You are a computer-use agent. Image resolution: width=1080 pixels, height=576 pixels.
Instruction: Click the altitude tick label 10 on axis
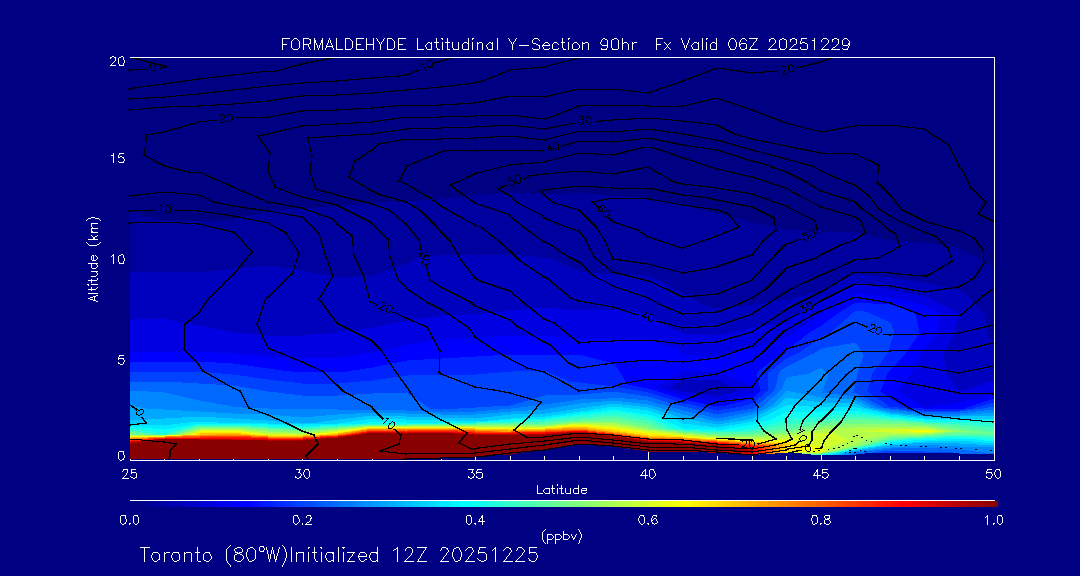[116, 259]
